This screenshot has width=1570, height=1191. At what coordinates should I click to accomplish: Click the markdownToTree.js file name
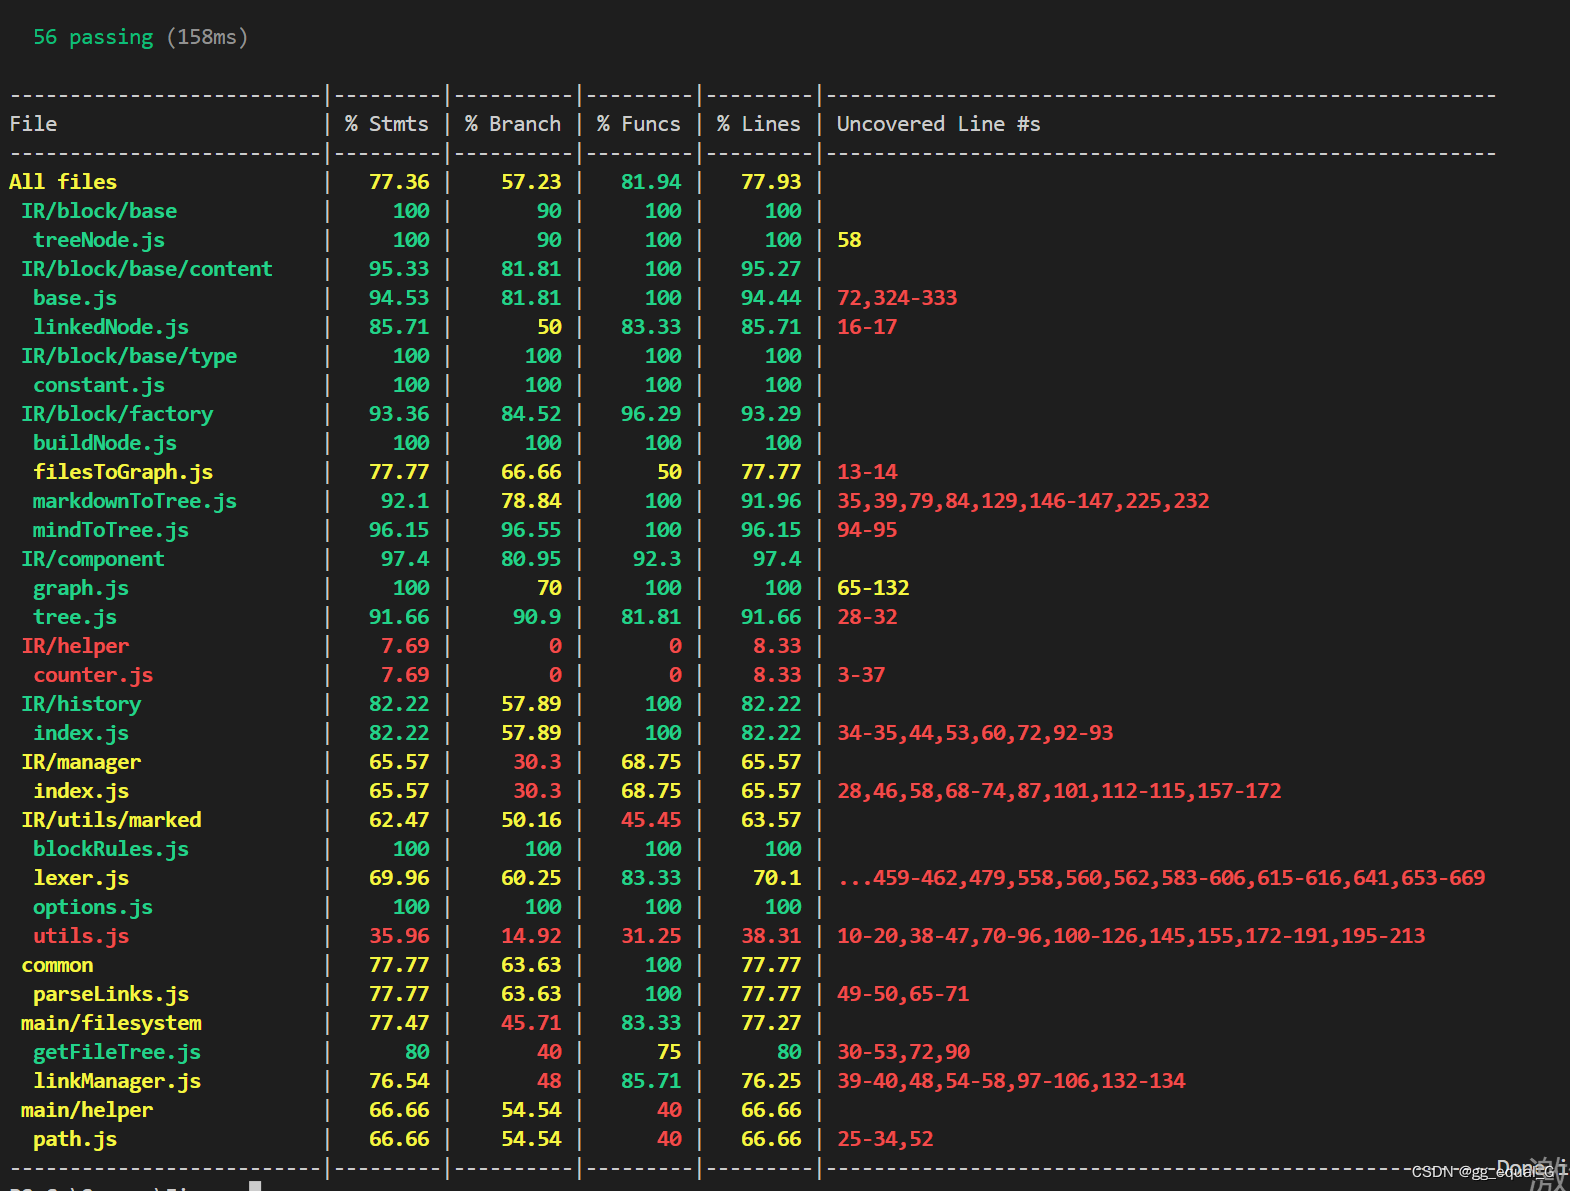pyautogui.click(x=135, y=501)
